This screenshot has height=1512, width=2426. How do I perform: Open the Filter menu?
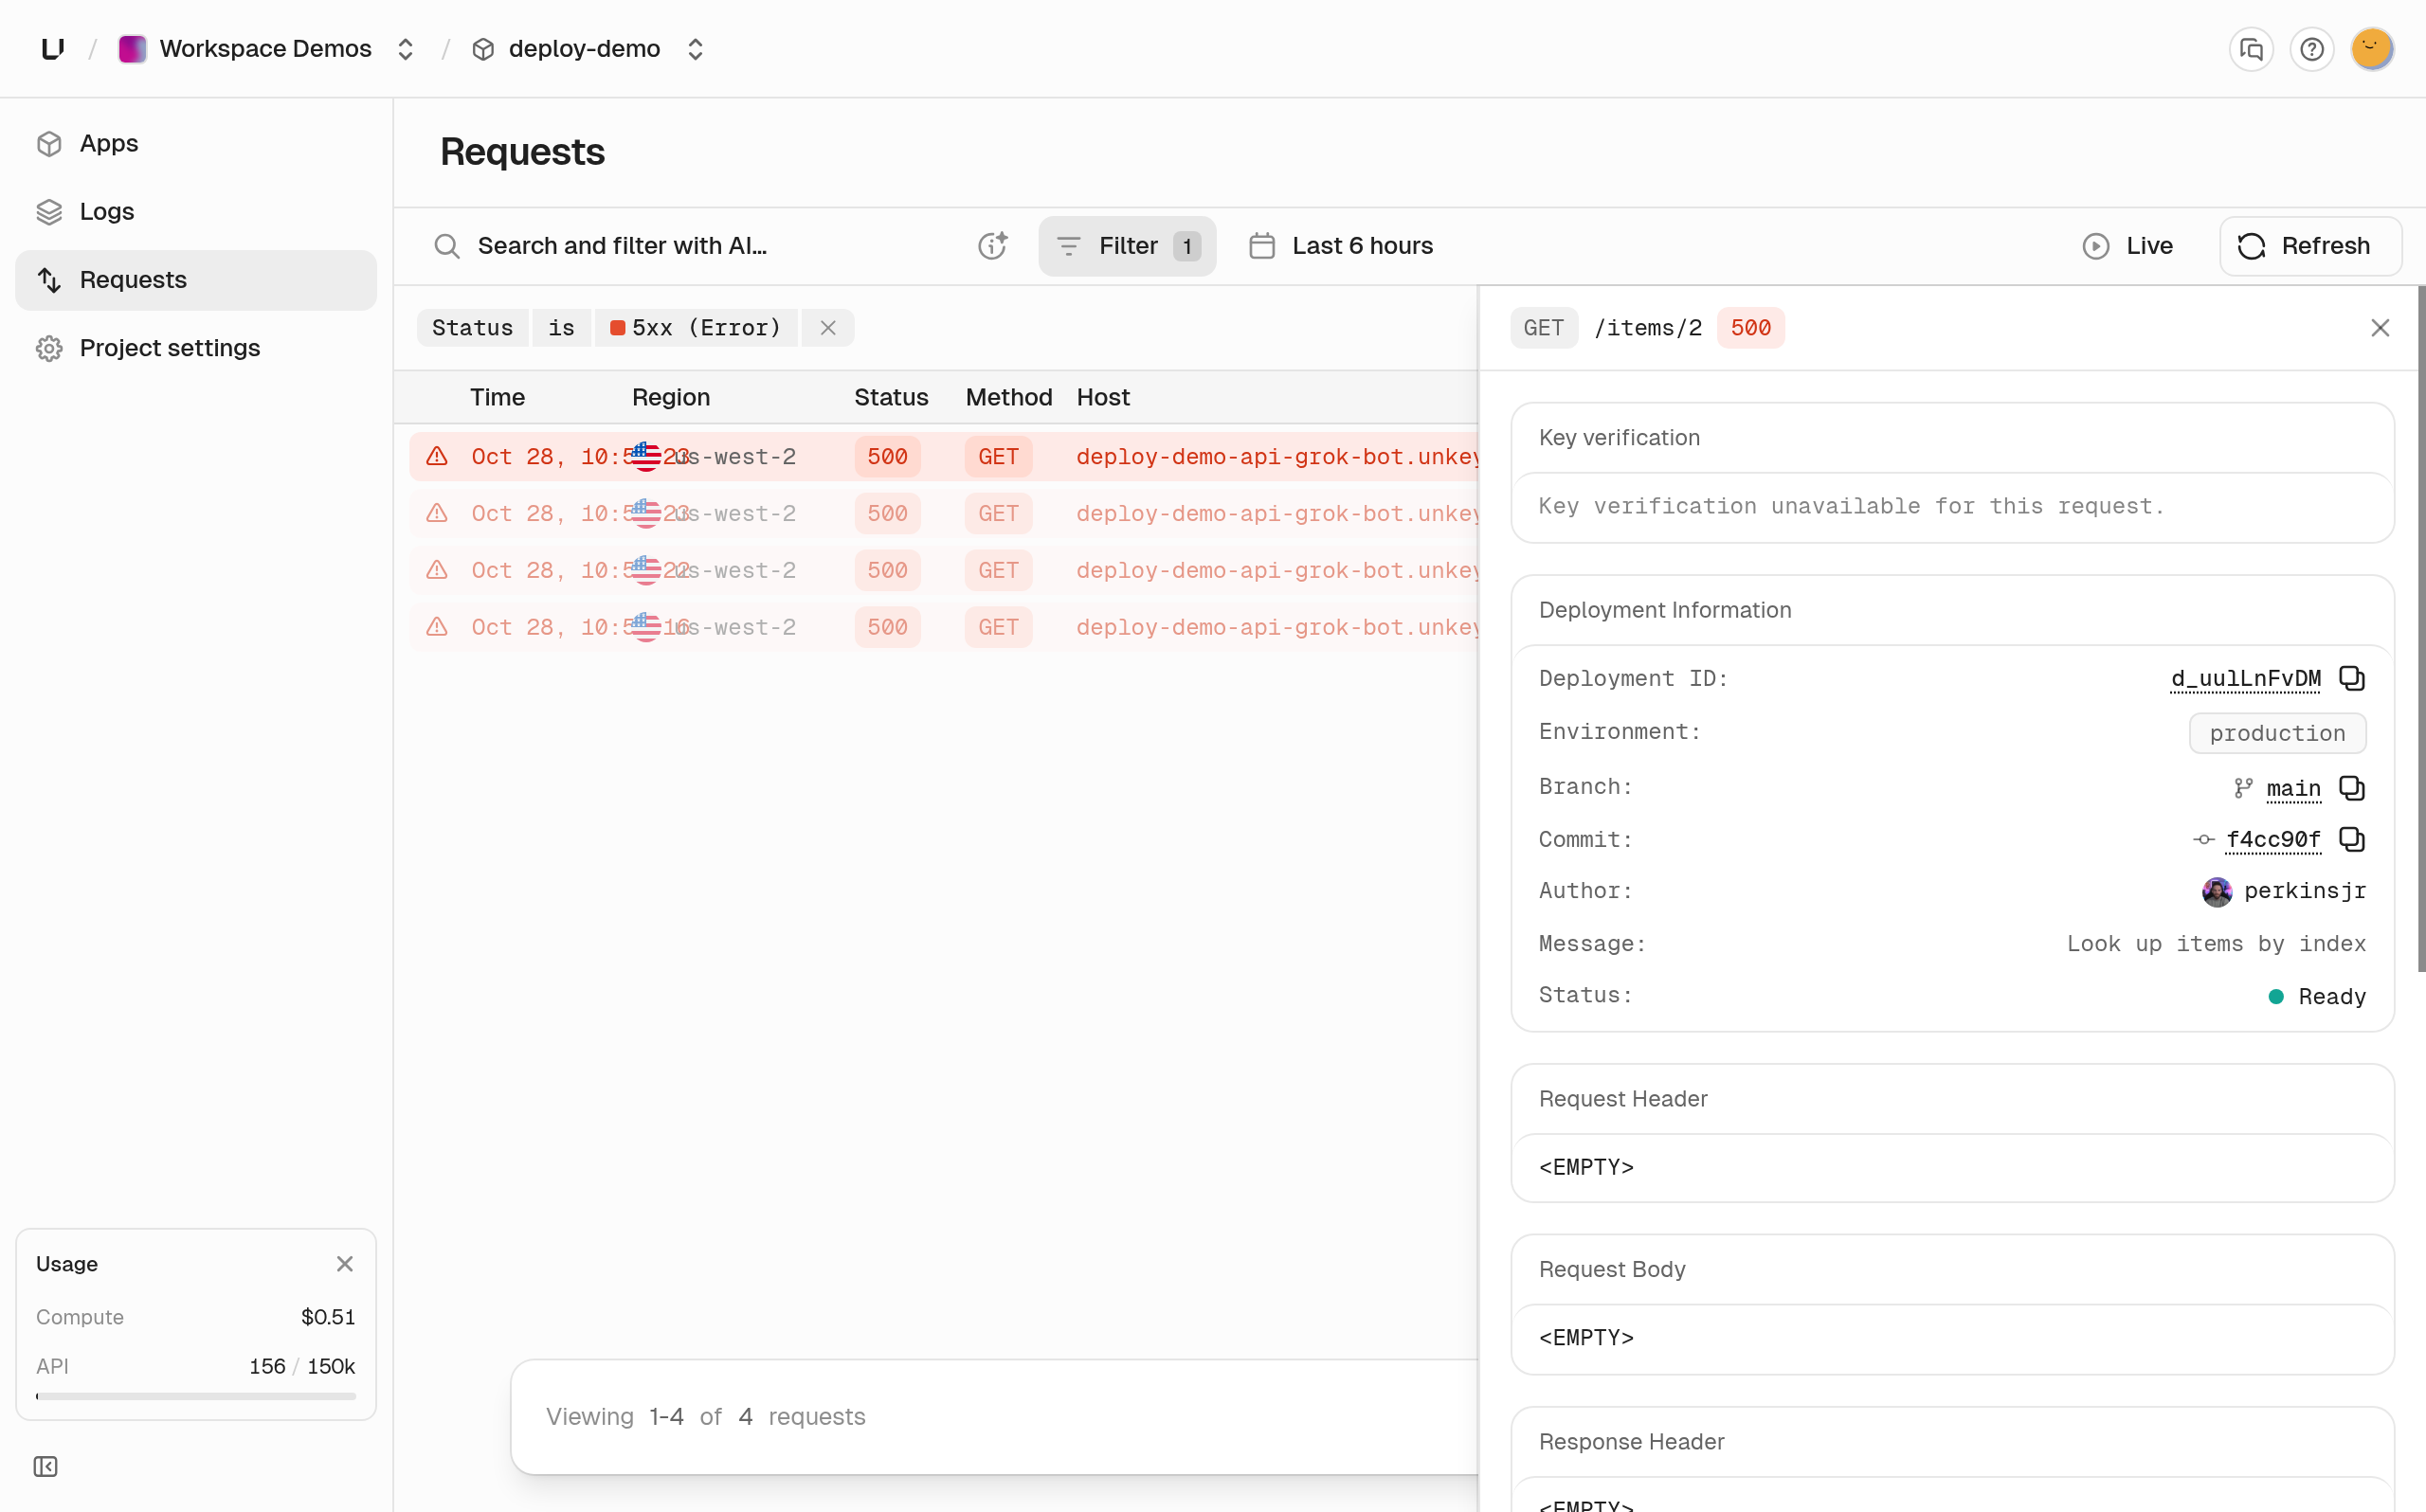(x=1127, y=246)
